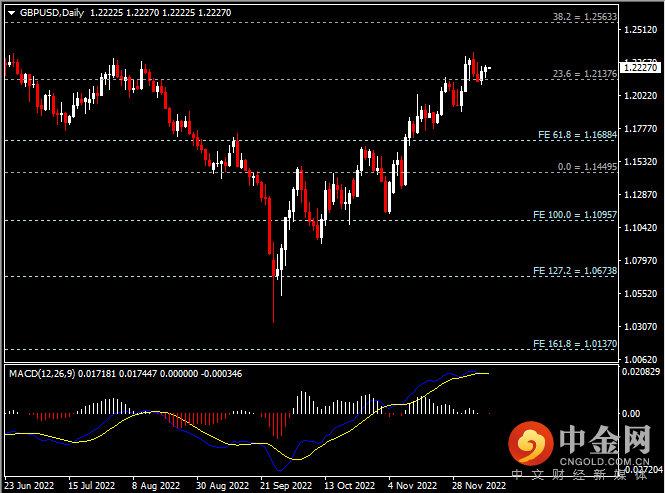This screenshot has width=665, height=493.
Task: Click the MACD 0.00 zero-level axis label
Action: click(x=634, y=412)
